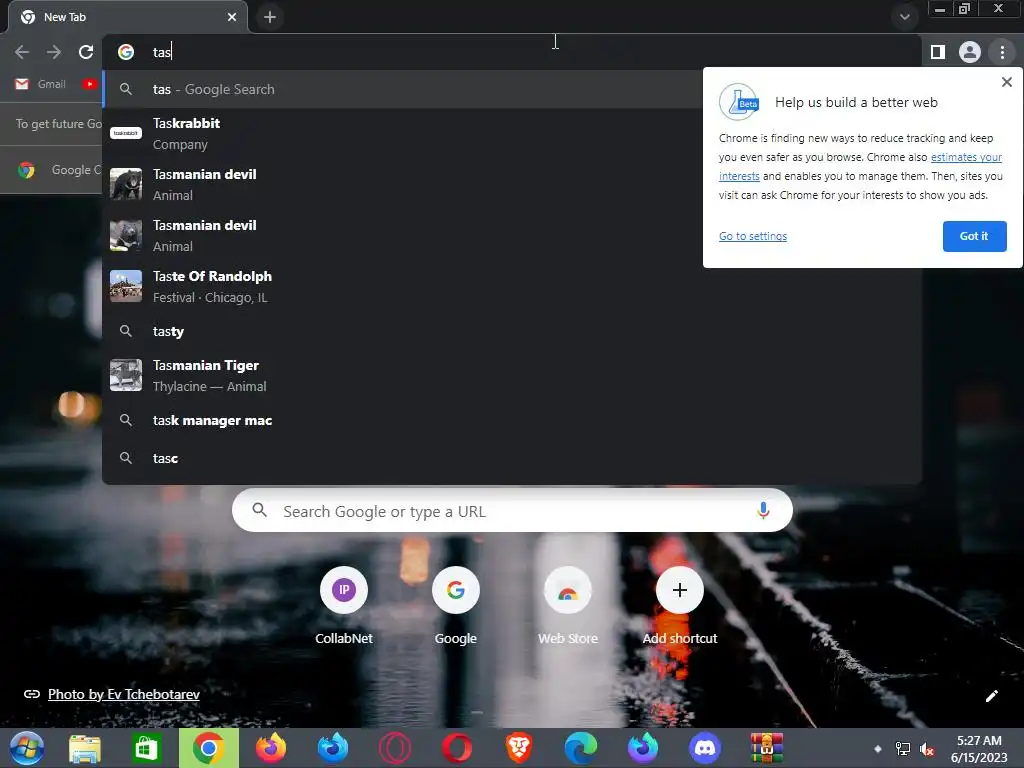Screen dimensions: 1024x768
Task: Open the side panel icon
Action: [x=938, y=52]
